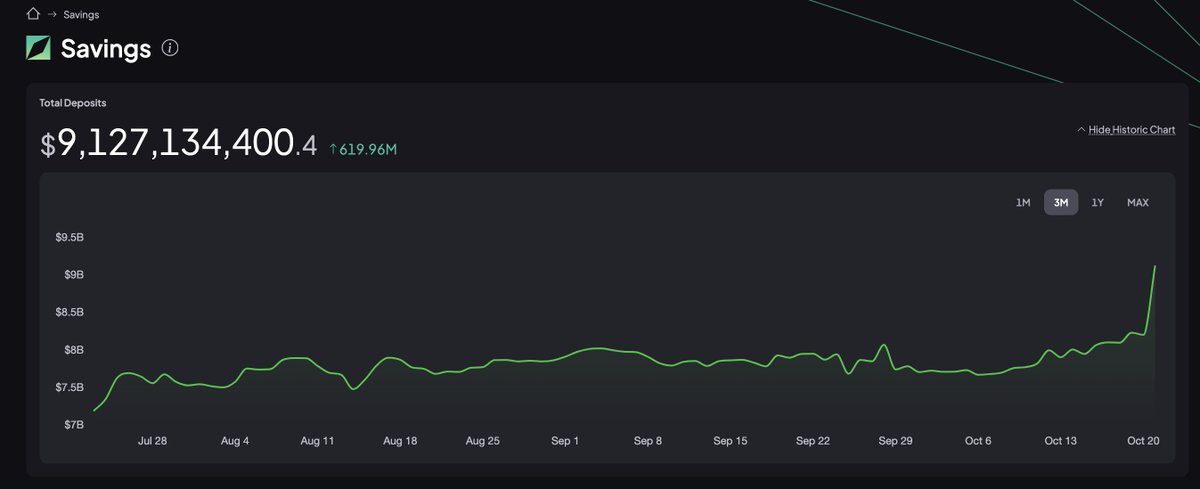This screenshot has width=1200, height=489.
Task: Click the Sep 29 date label
Action: [895, 441]
